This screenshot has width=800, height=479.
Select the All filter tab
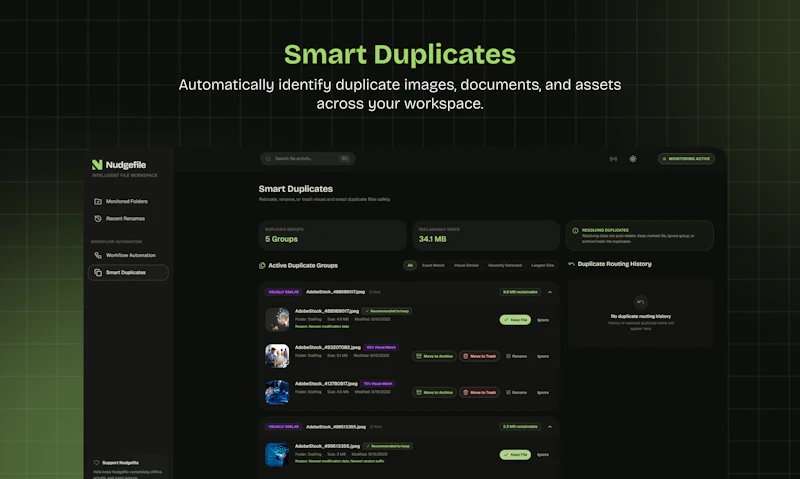pos(410,265)
